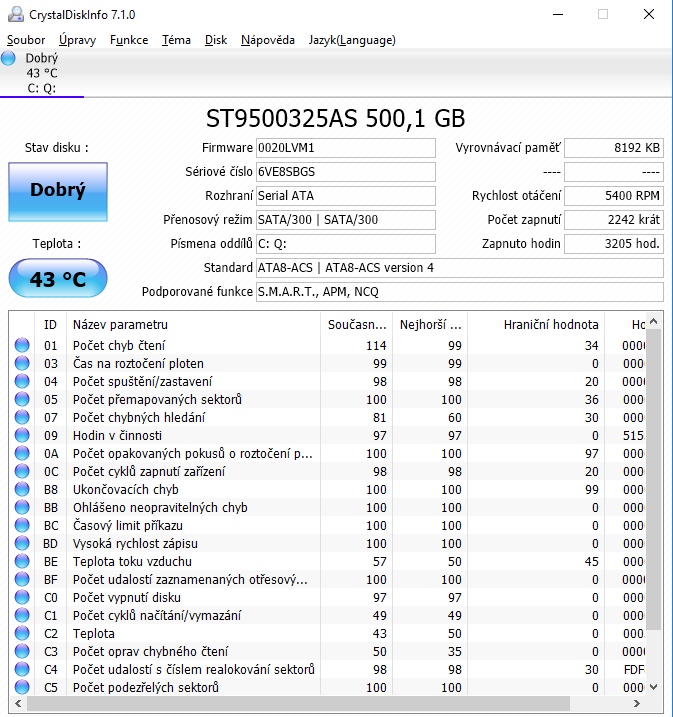Click status icon for Hodin v činnosti row

pos(22,435)
